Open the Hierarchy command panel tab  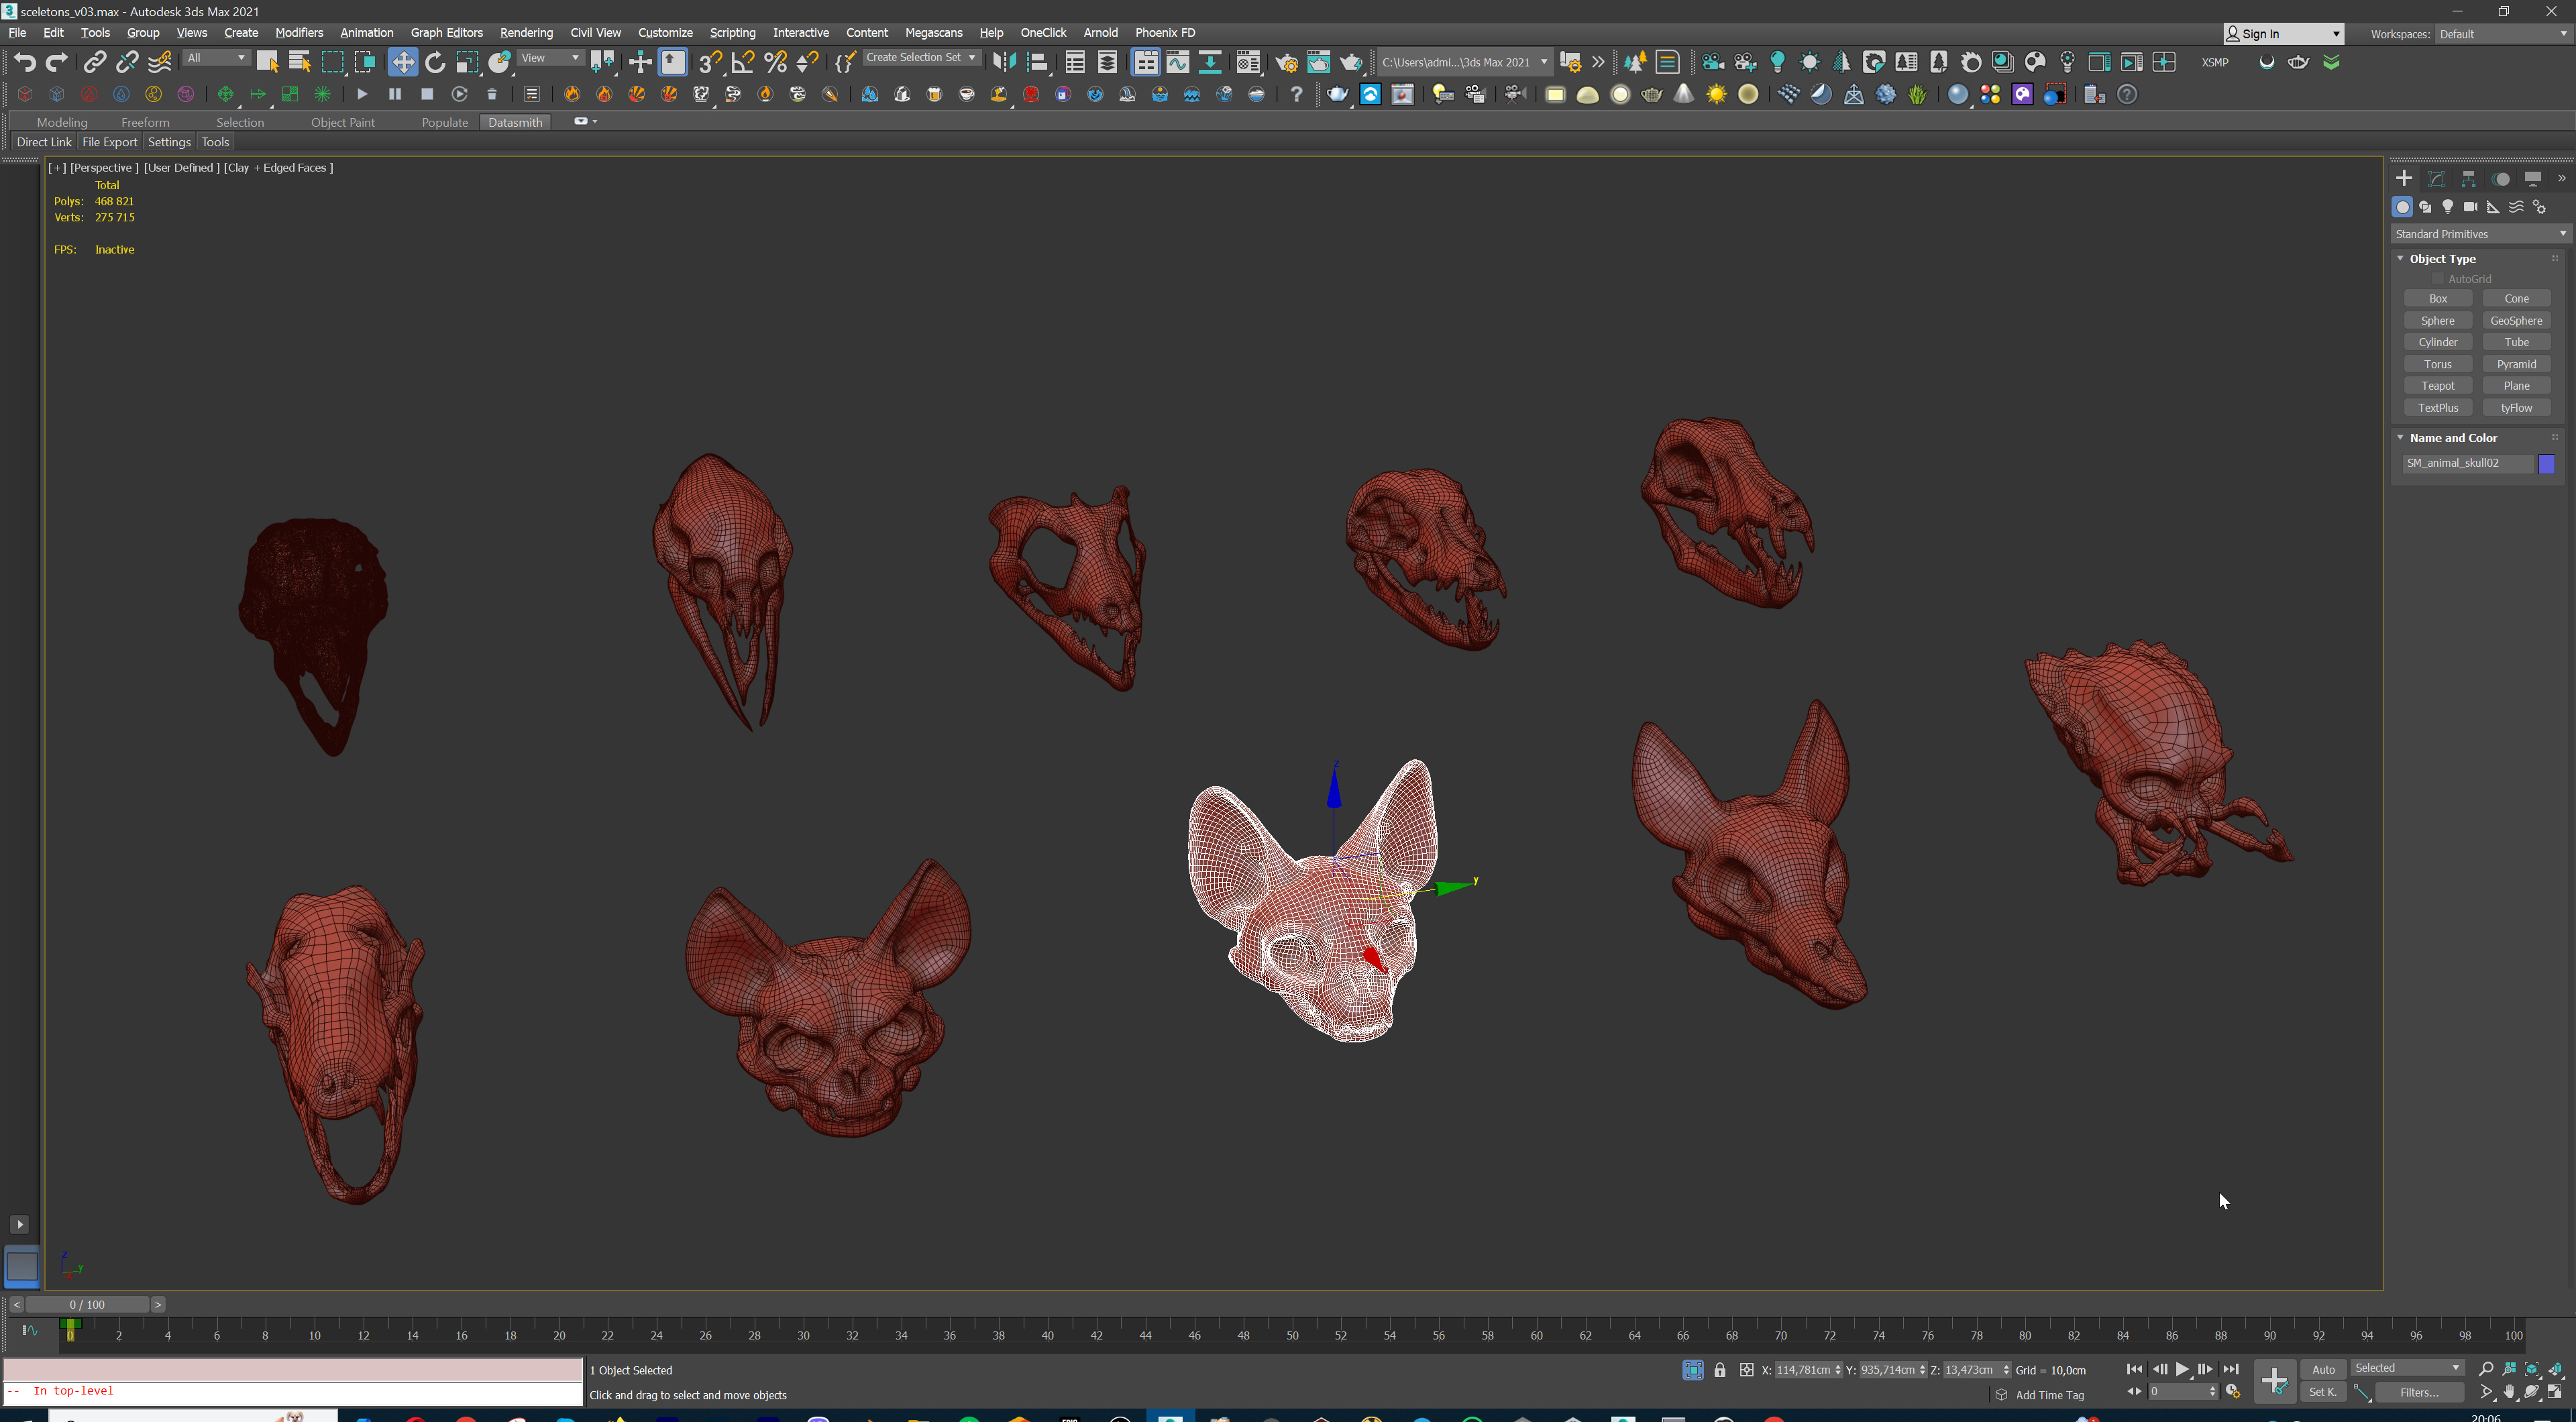(2468, 179)
